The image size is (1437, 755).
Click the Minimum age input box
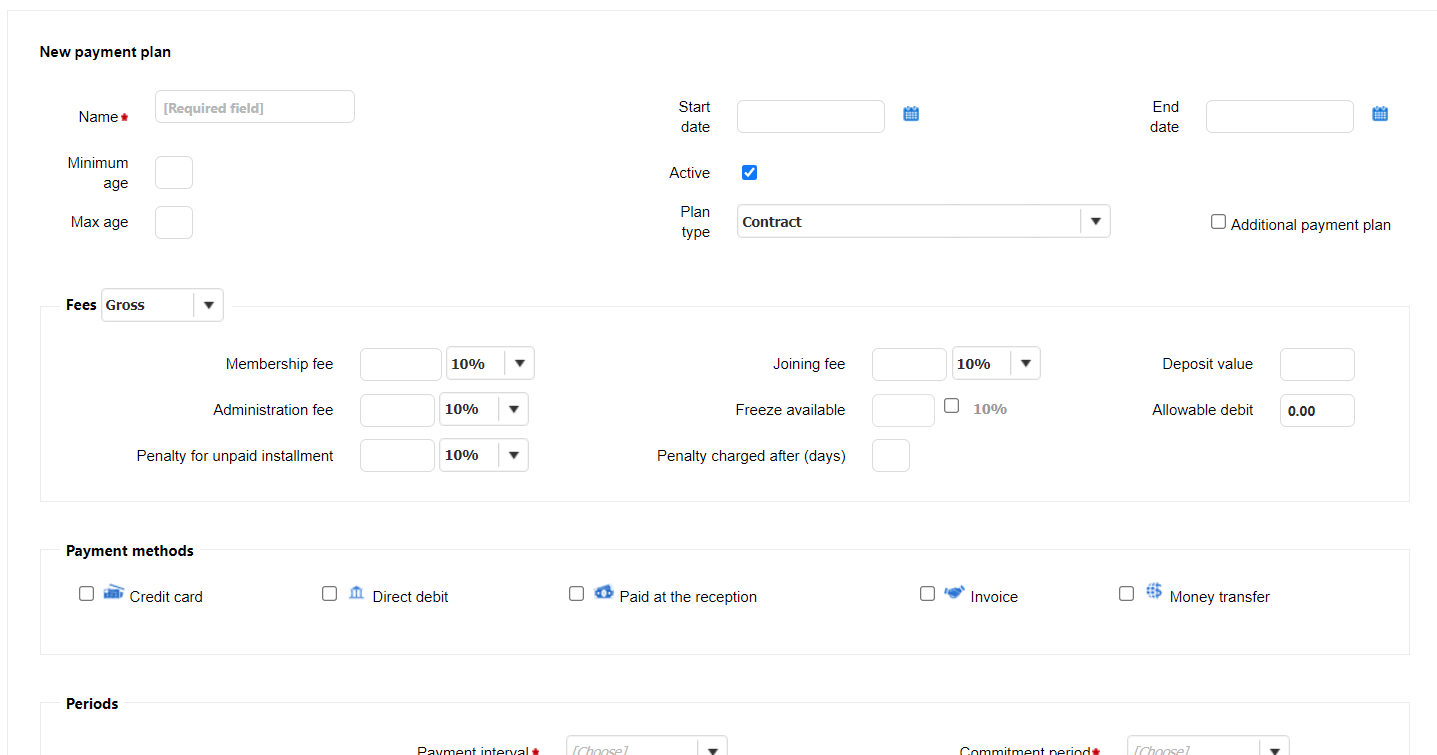tap(174, 173)
